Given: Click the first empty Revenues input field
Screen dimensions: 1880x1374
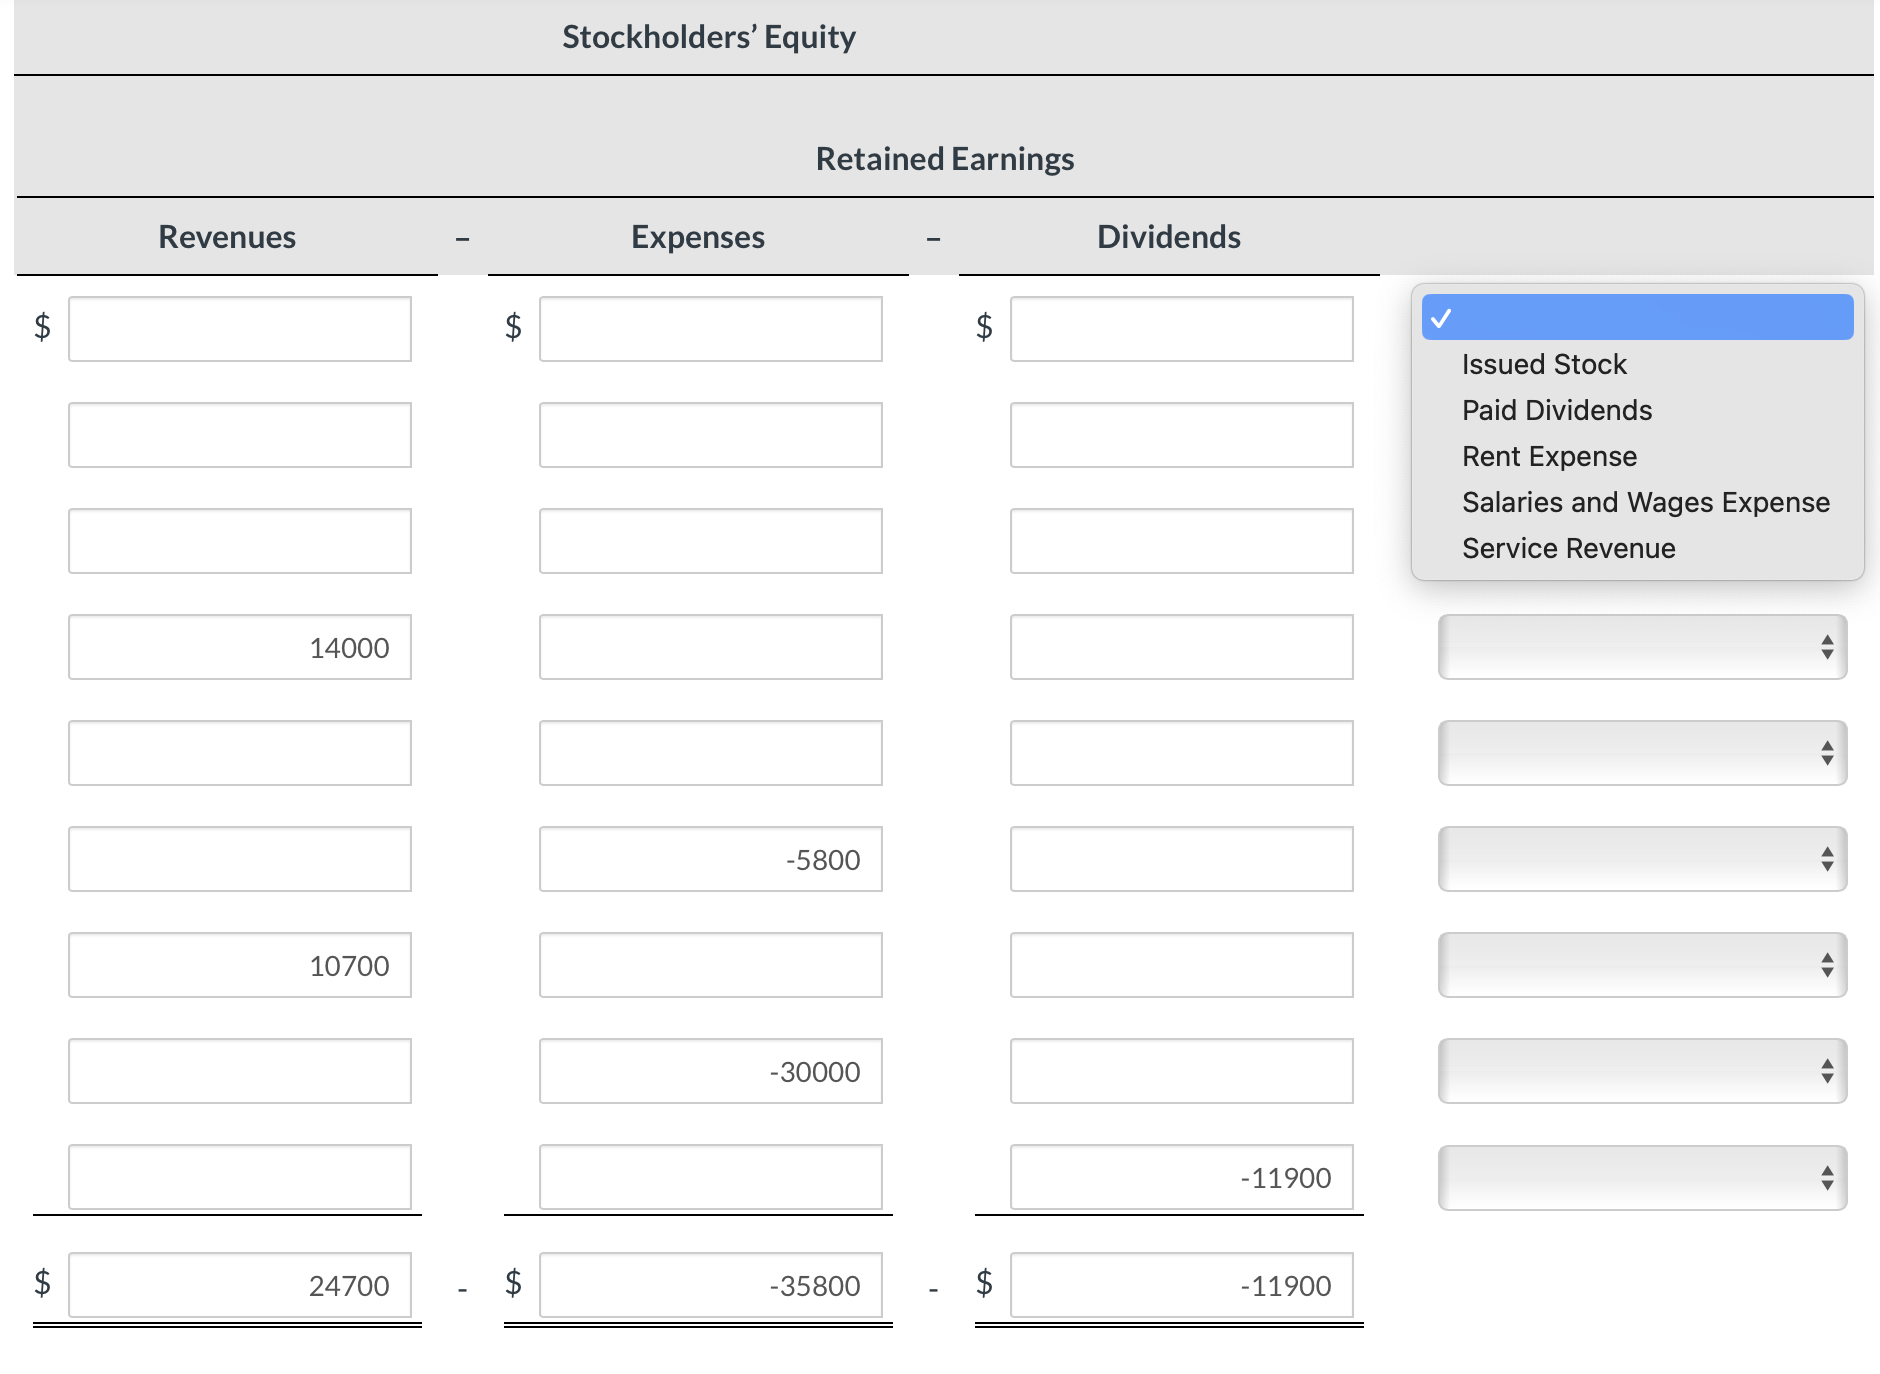Looking at the screenshot, I should (x=240, y=329).
